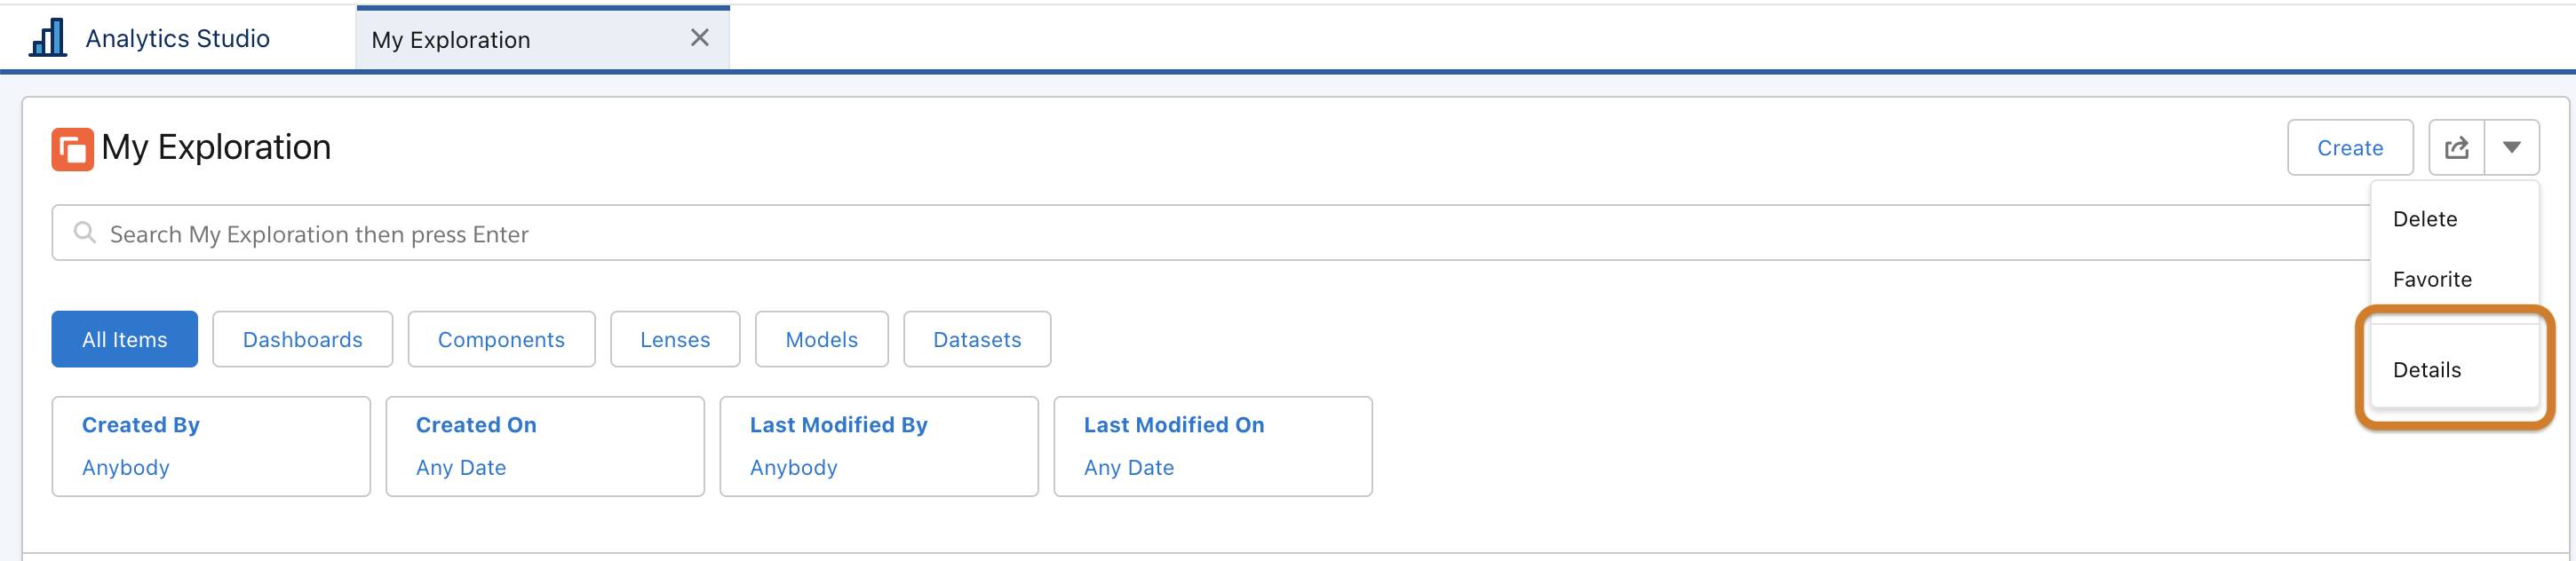Expand the Last Modified On filter

(x=1213, y=446)
